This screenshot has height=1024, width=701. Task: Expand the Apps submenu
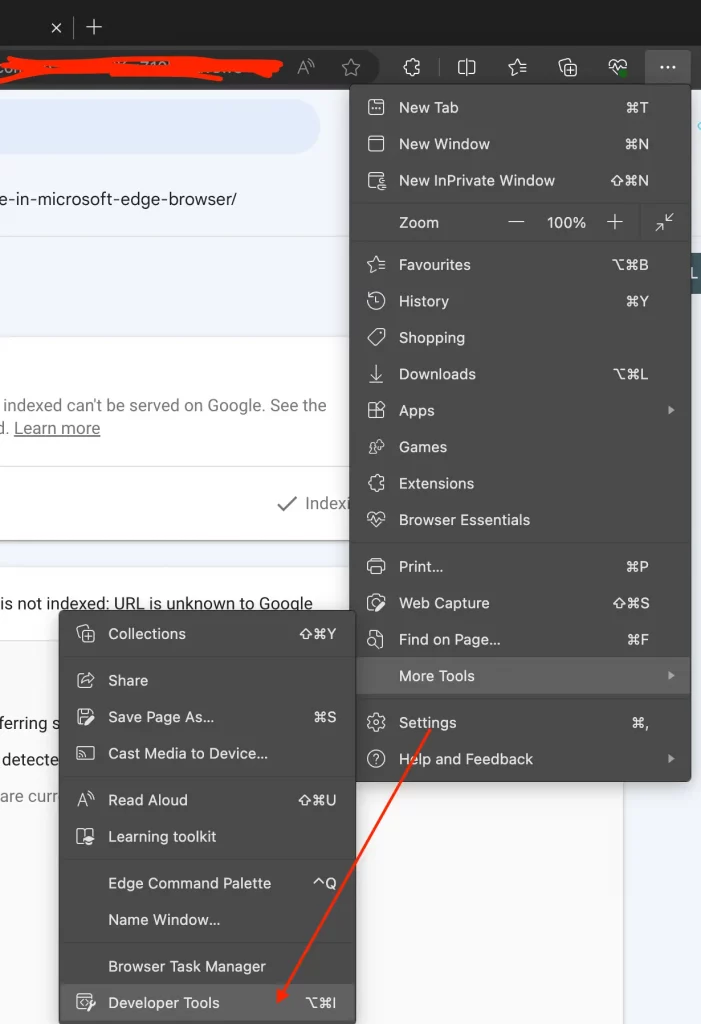(520, 411)
